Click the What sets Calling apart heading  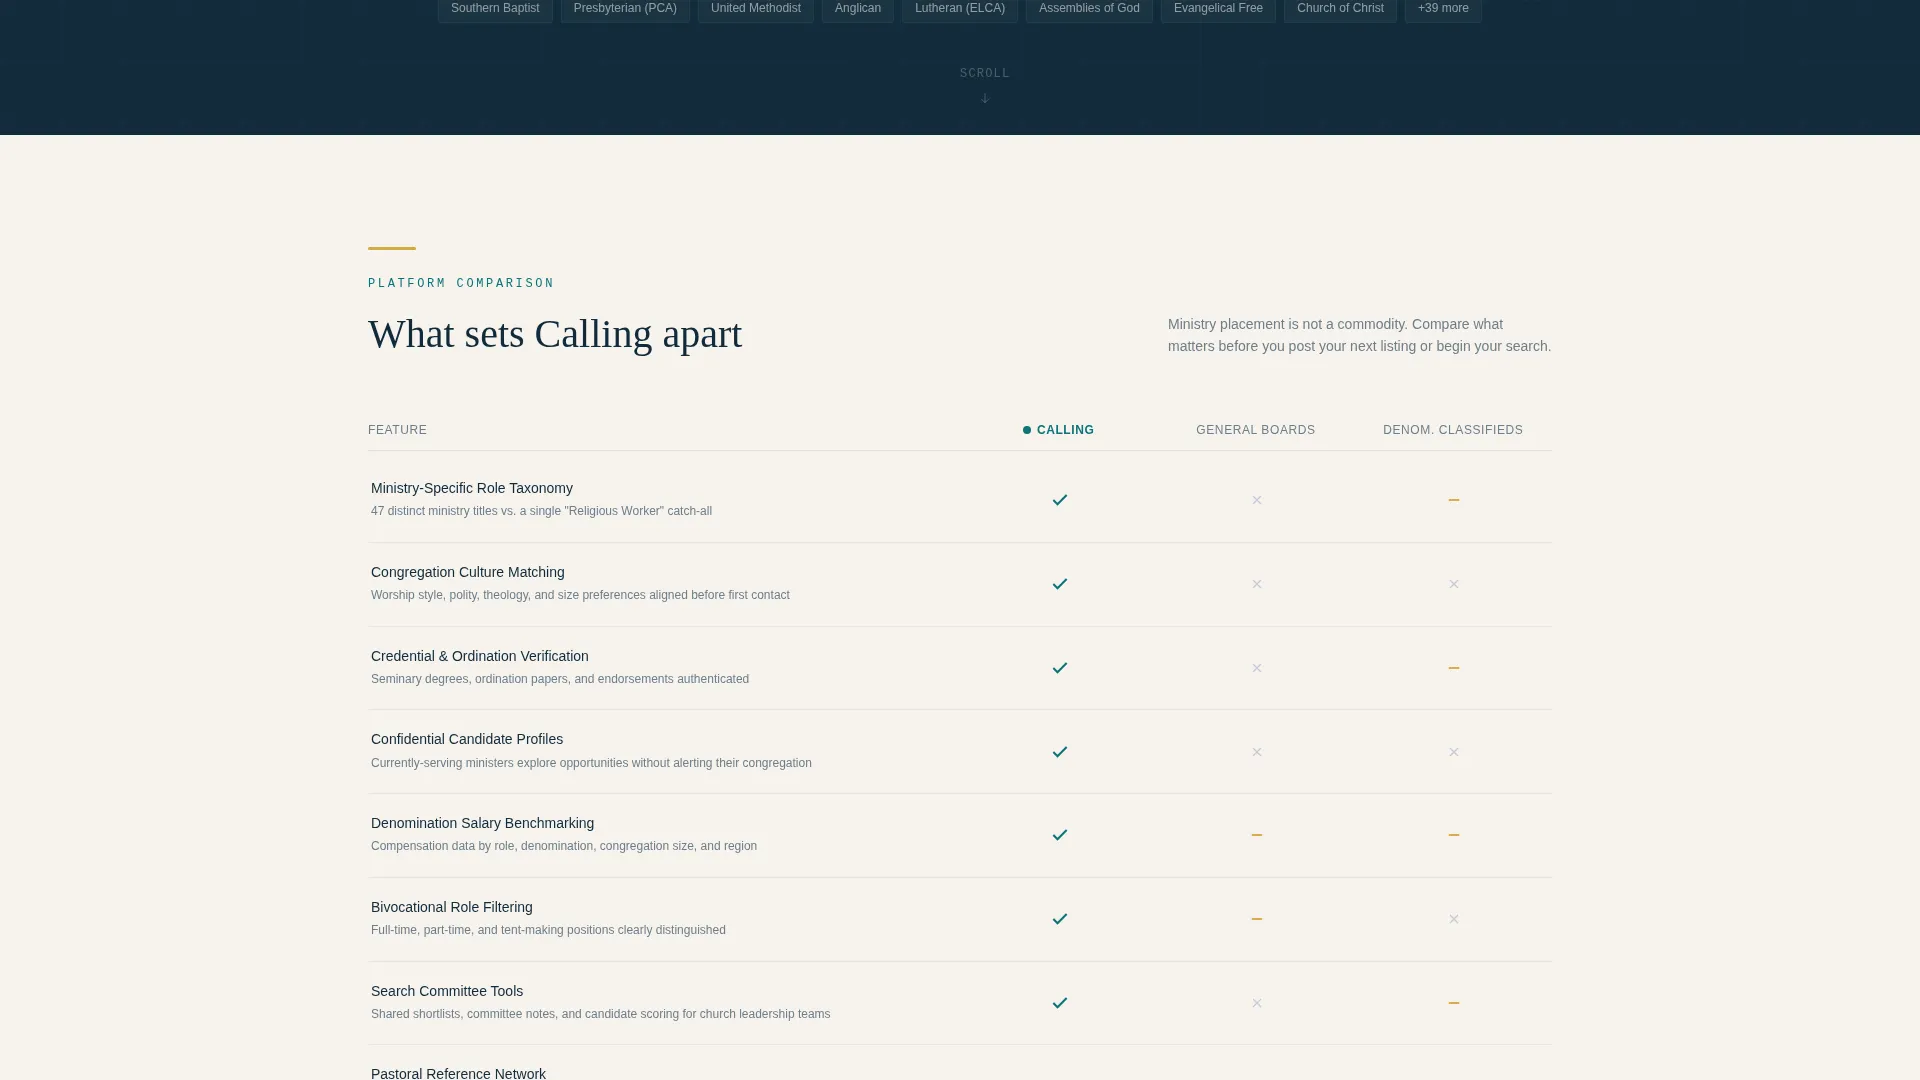[555, 334]
